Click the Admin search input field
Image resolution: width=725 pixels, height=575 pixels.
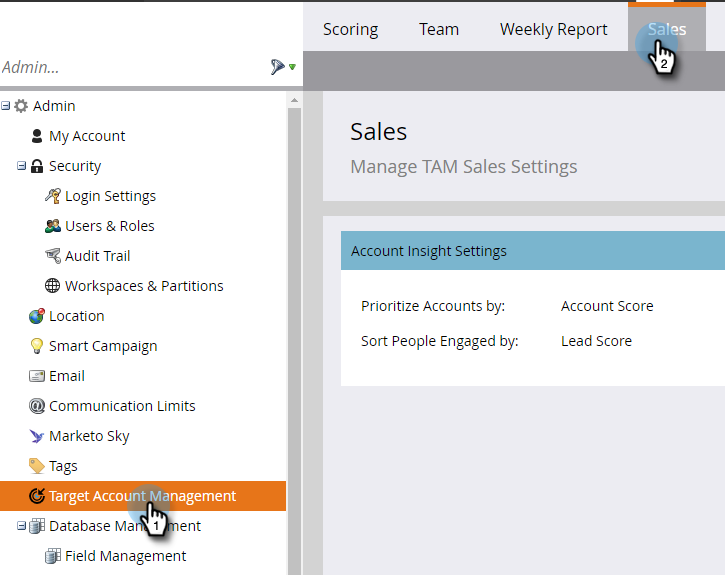coord(130,67)
